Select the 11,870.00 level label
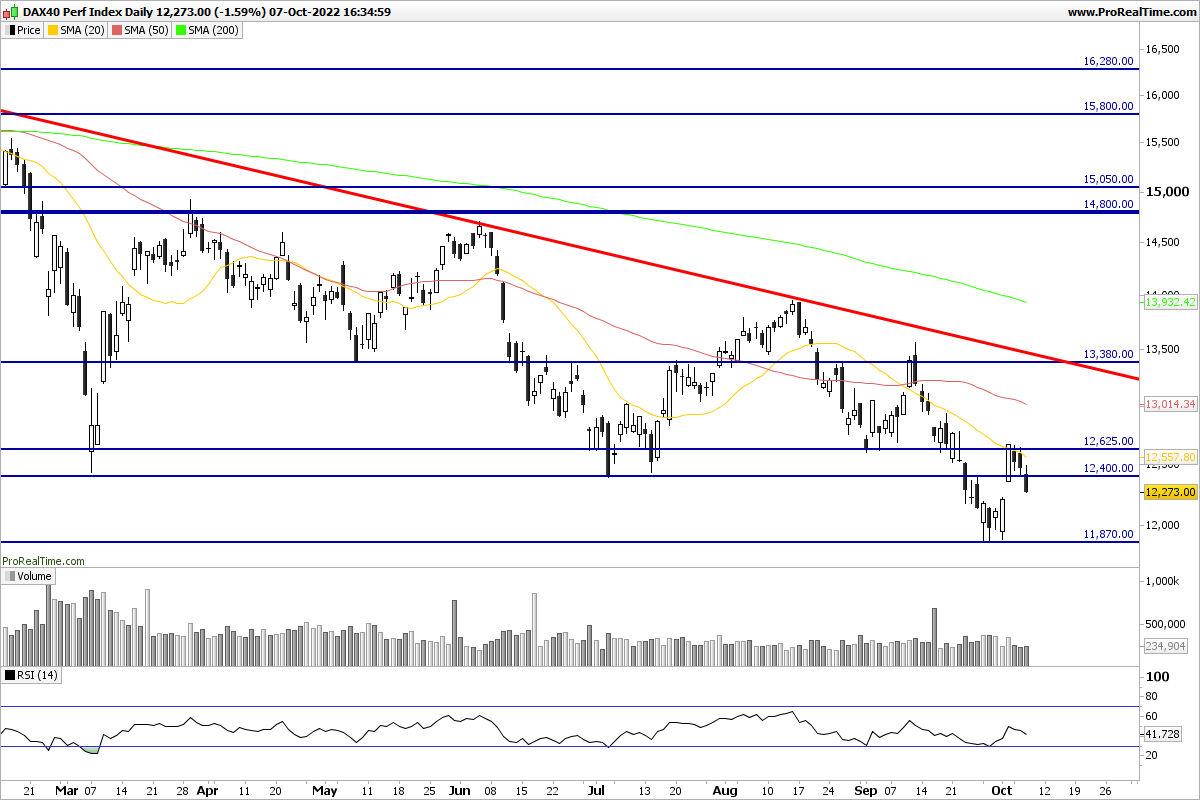Screen dimensions: 1200x800 coord(1109,535)
